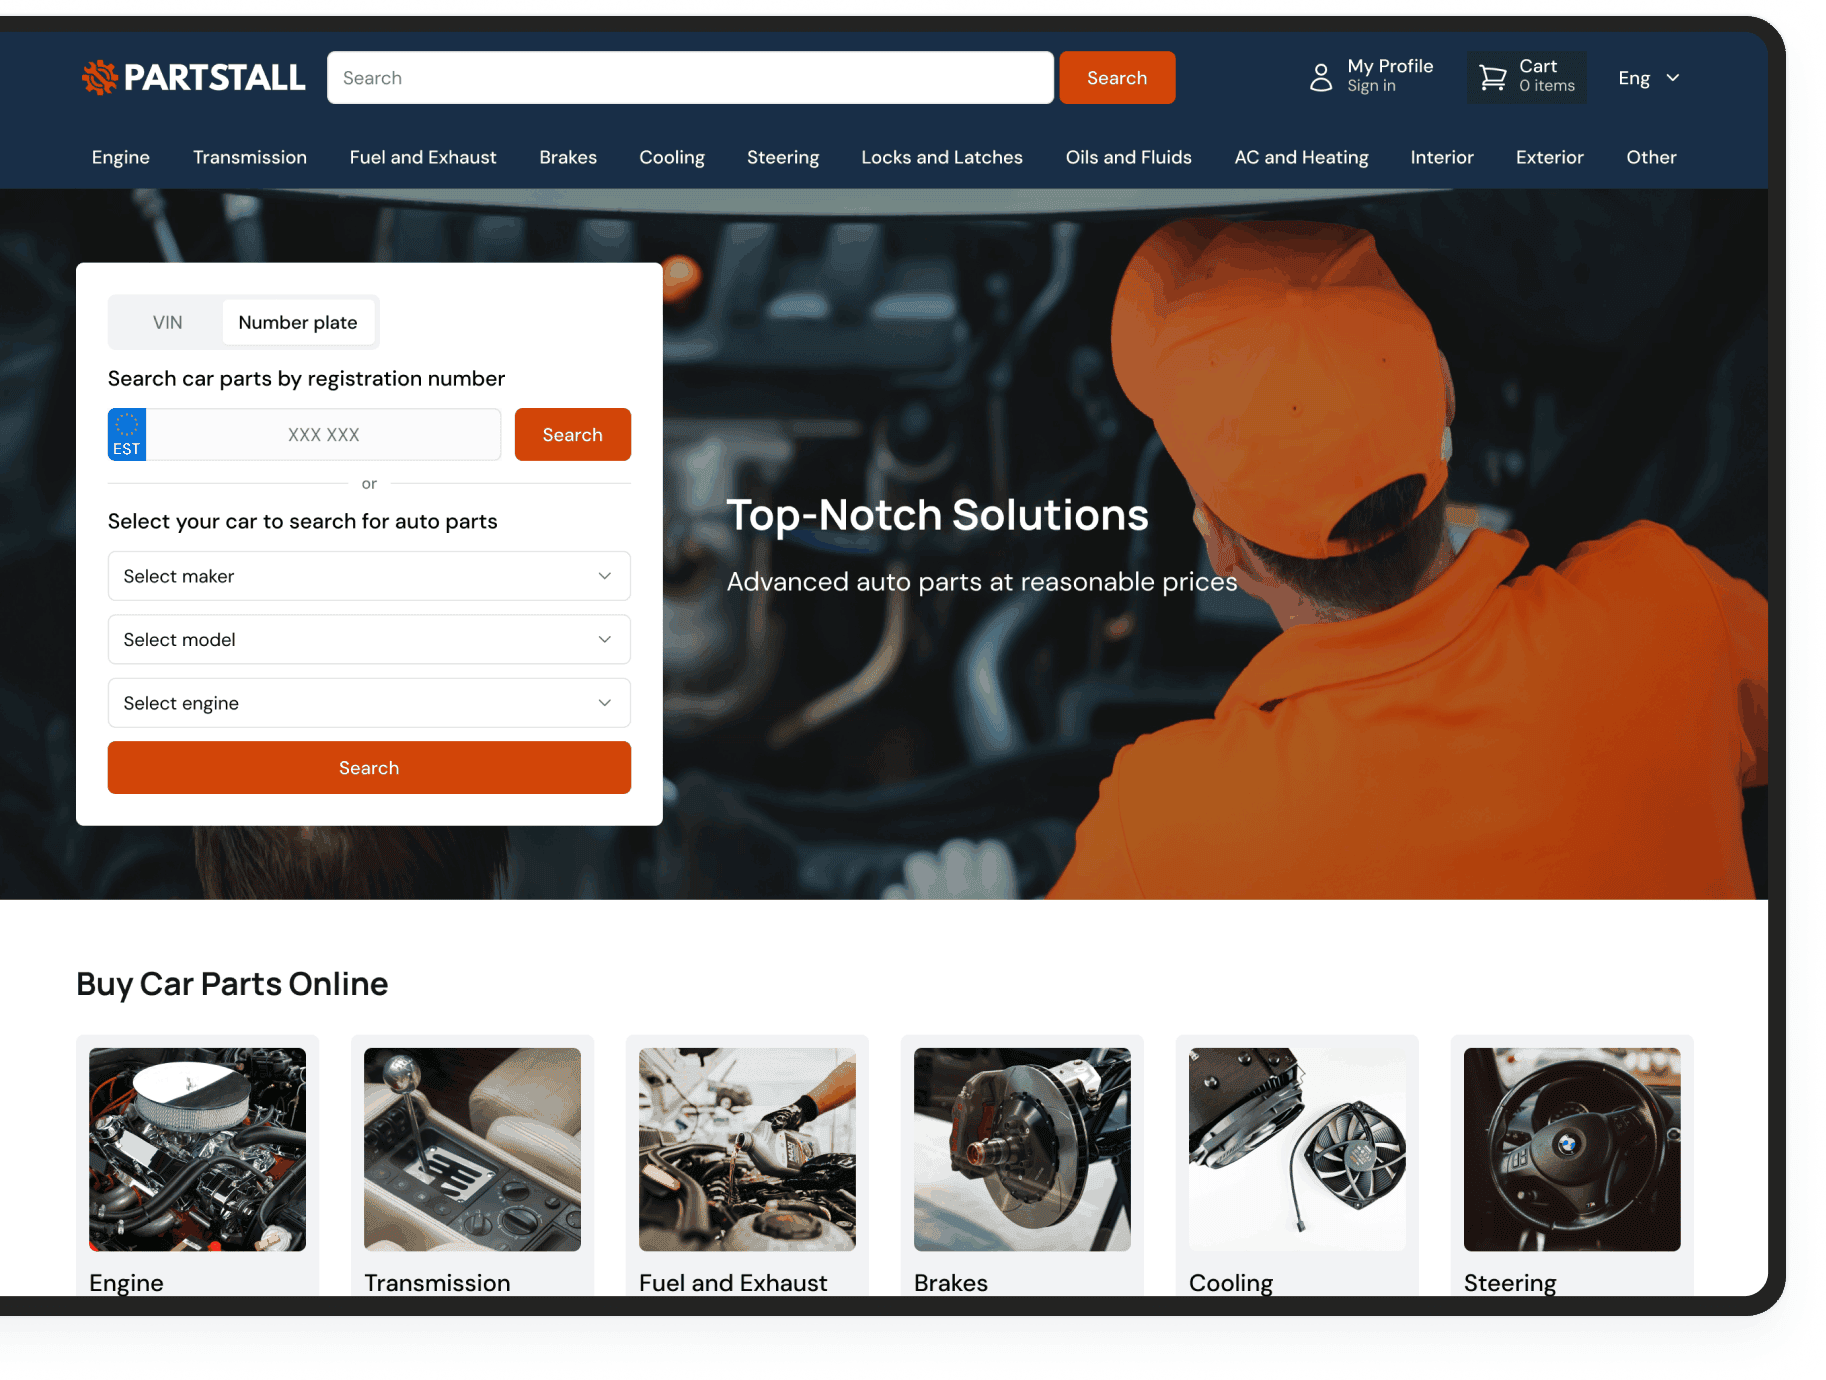Click the wide Search button under Select engine
Image resolution: width=1826 pixels, height=1380 pixels.
click(369, 768)
